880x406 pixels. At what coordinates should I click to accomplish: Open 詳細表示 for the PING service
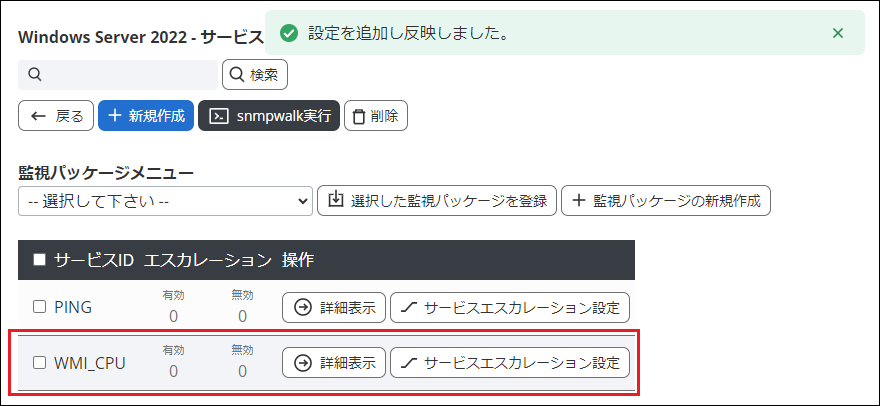[x=333, y=307]
